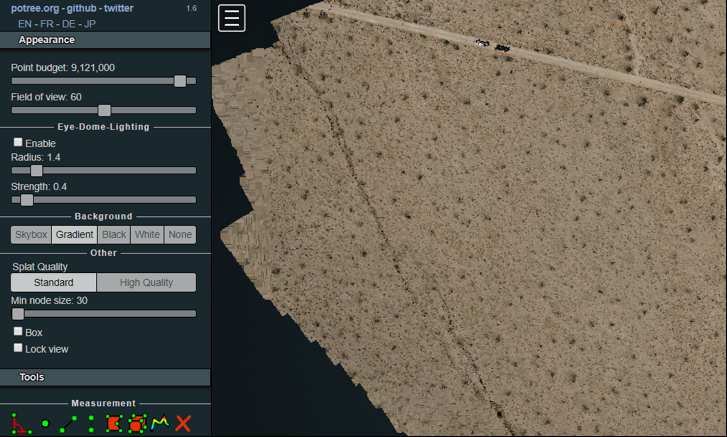Screen dimensions: 727x437
Task: Select the height measurement tool
Action: coord(91,424)
